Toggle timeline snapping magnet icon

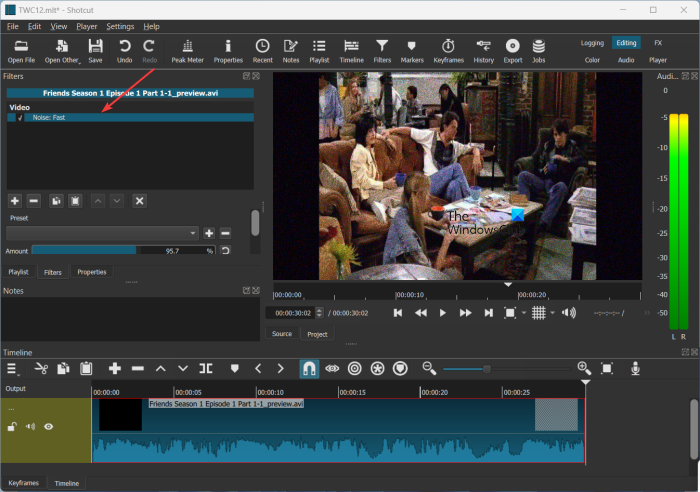[x=310, y=368]
